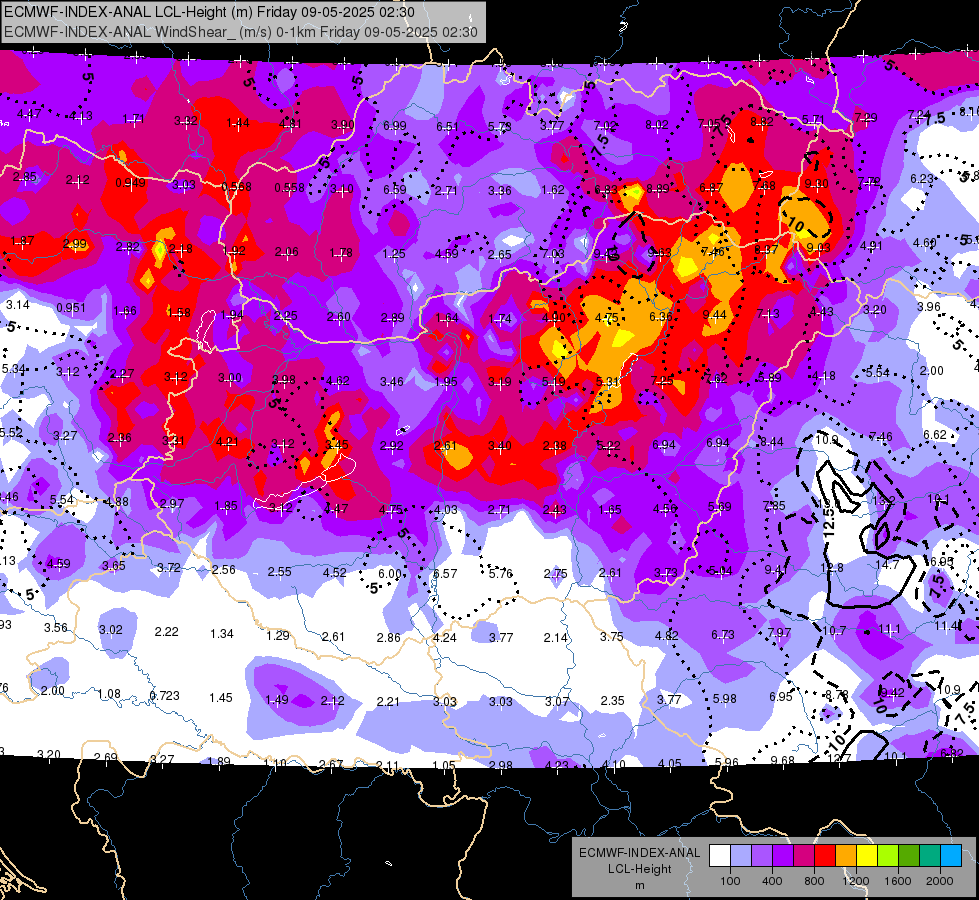Click the wind shear value 9.68
The height and width of the screenshot is (900, 979).
tap(782, 760)
